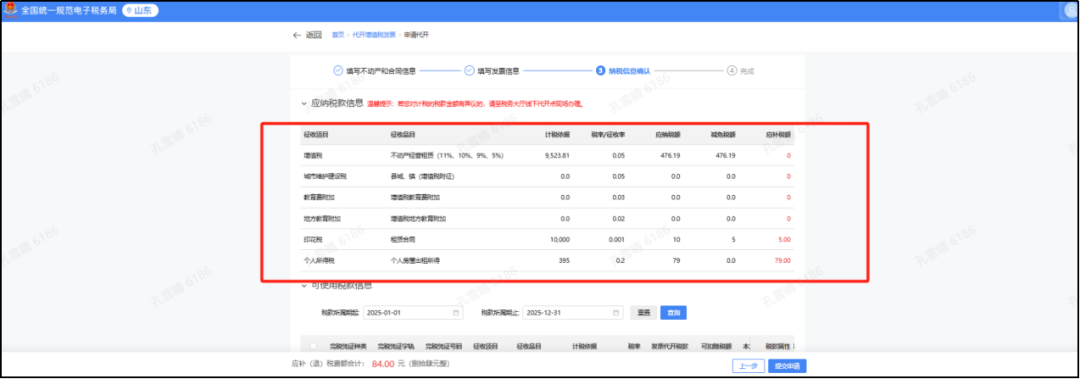The height and width of the screenshot is (379, 1080).
Task: Click the 84.00 total tax amount
Action: 382,365
